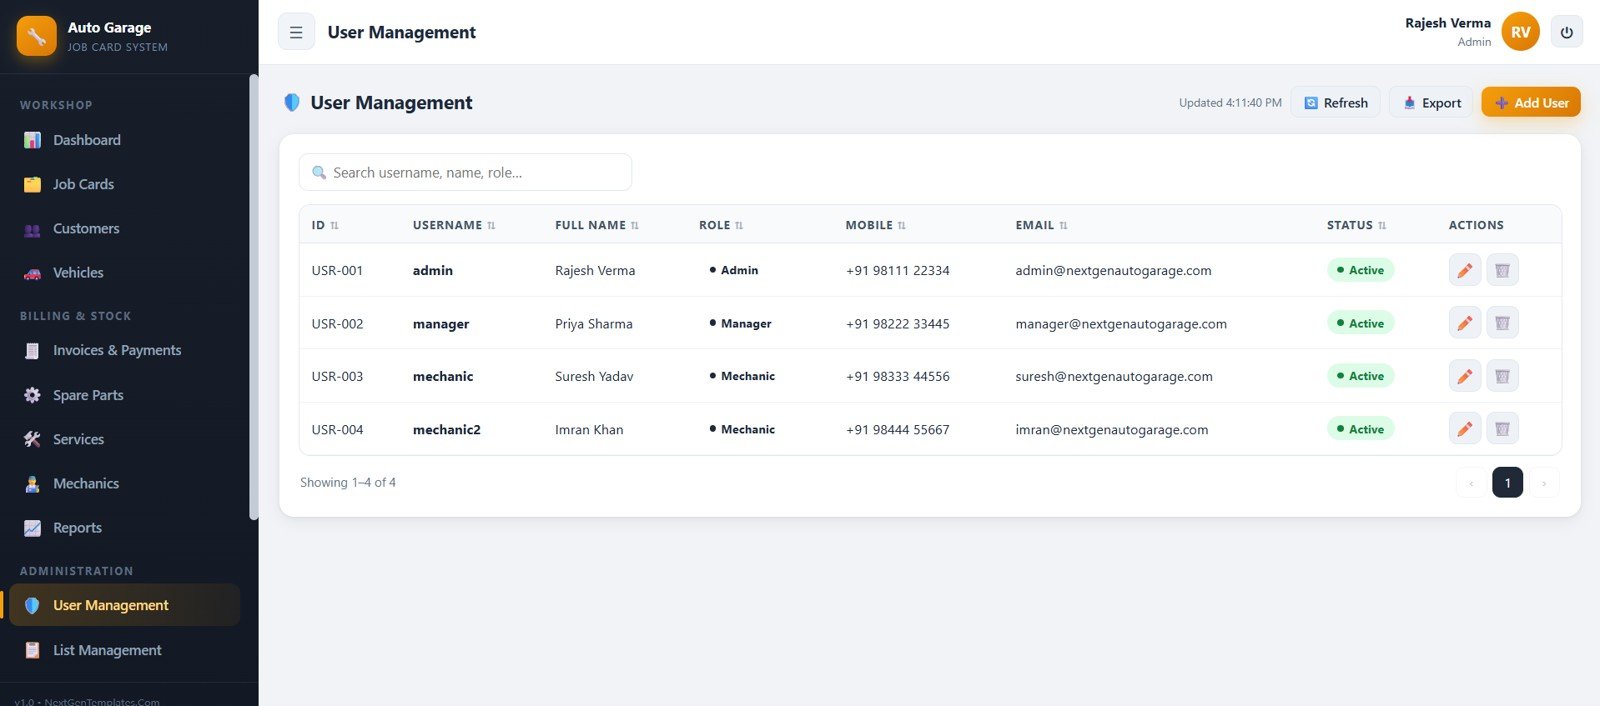
Task: Click the Active status badge for USR-004
Action: pyautogui.click(x=1360, y=429)
